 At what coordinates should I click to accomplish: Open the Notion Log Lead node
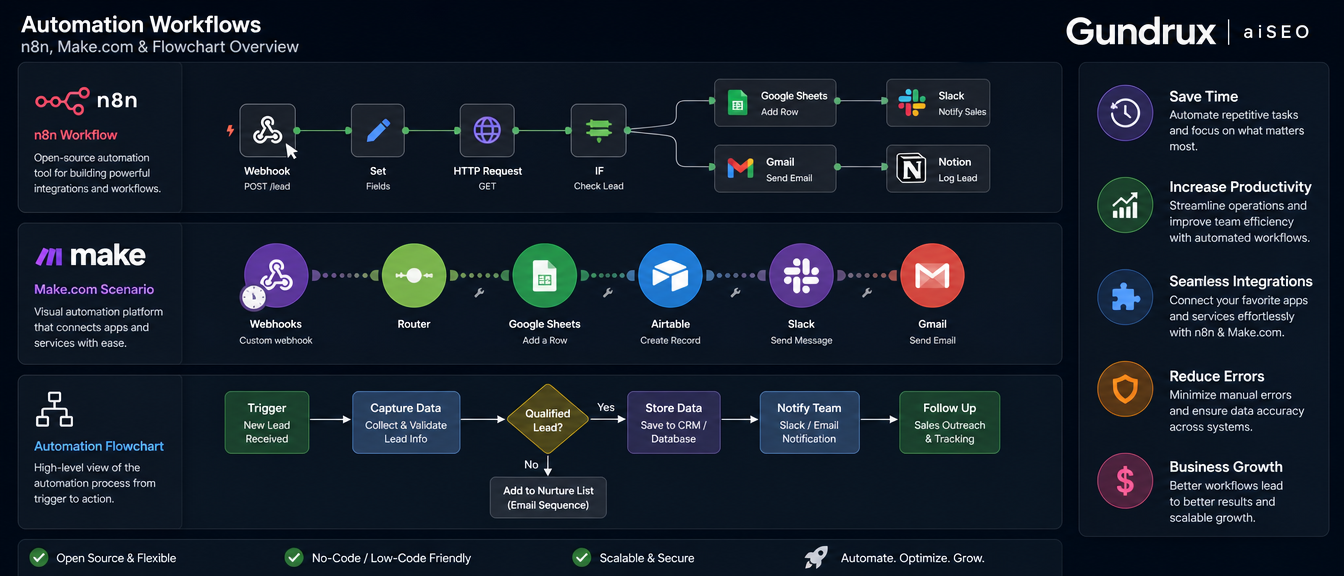[x=939, y=169]
